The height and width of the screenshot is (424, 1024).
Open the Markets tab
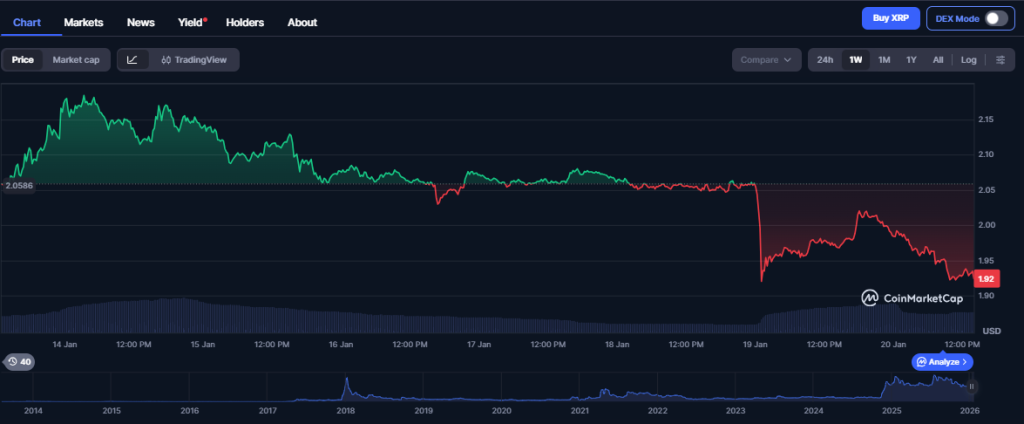pos(83,22)
